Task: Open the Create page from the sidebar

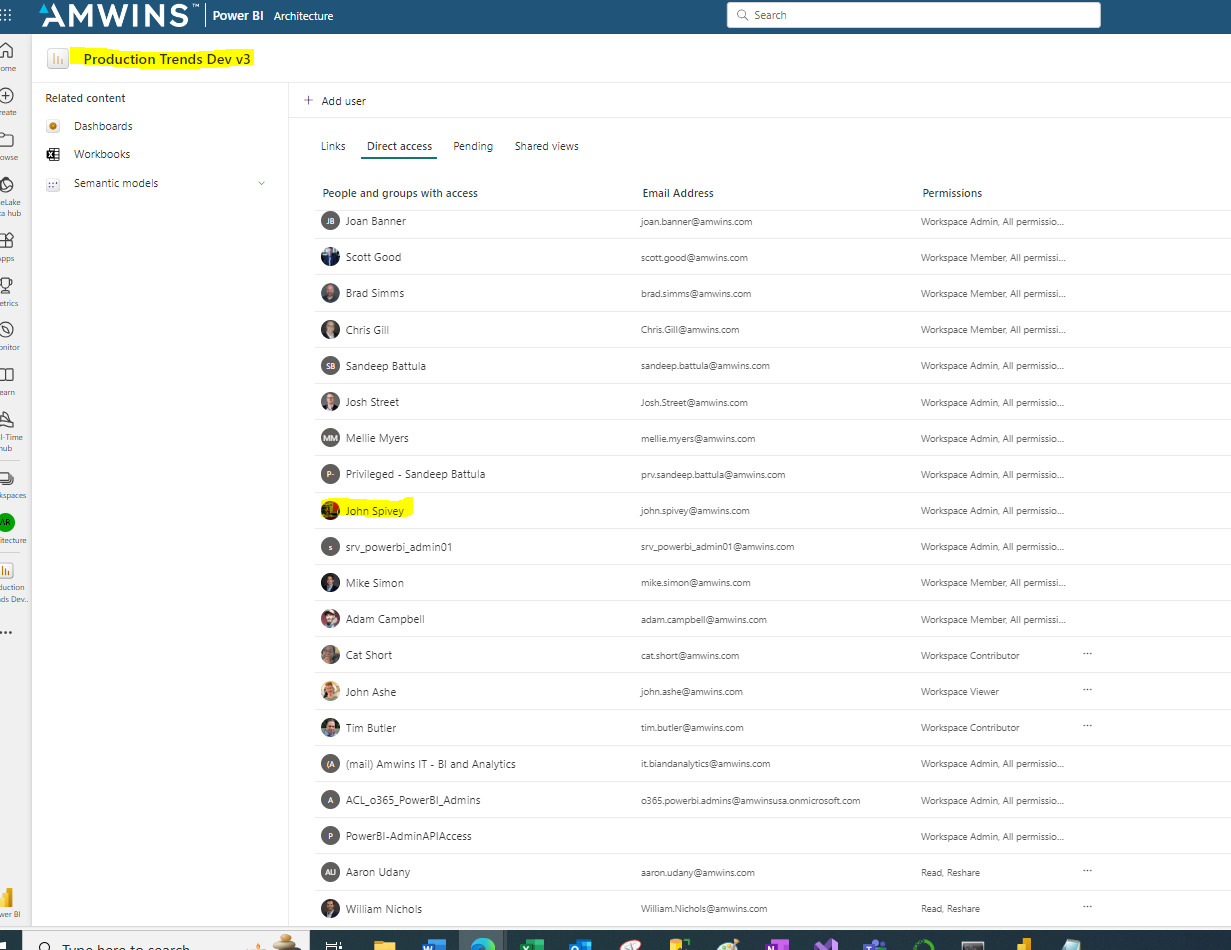Action: pos(7,101)
